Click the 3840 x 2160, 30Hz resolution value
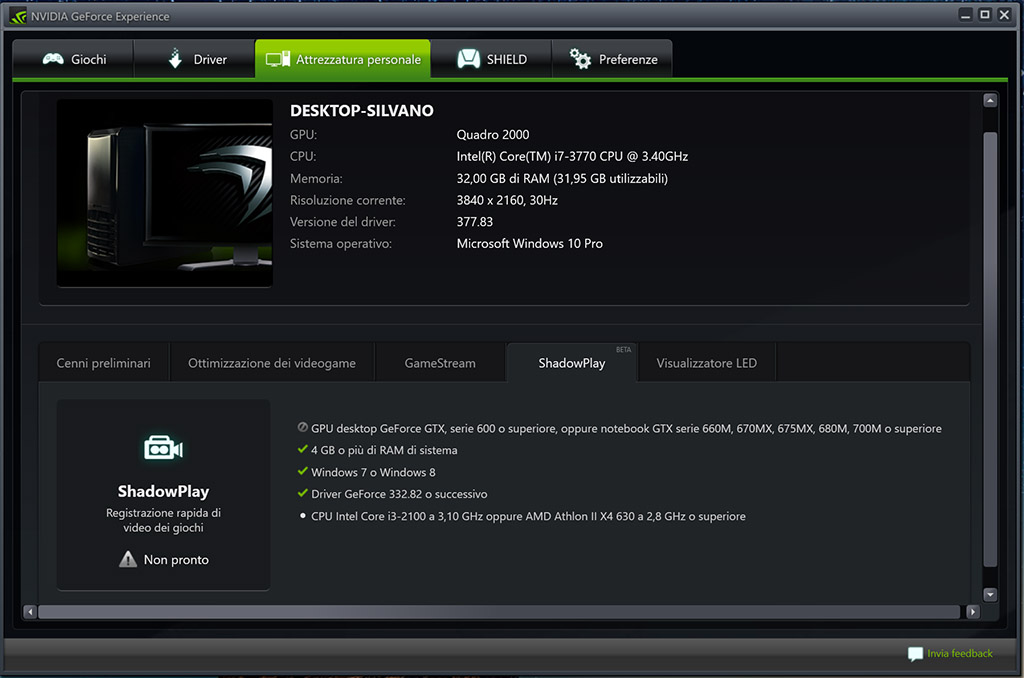Screen dimensions: 1024x678 [x=507, y=200]
